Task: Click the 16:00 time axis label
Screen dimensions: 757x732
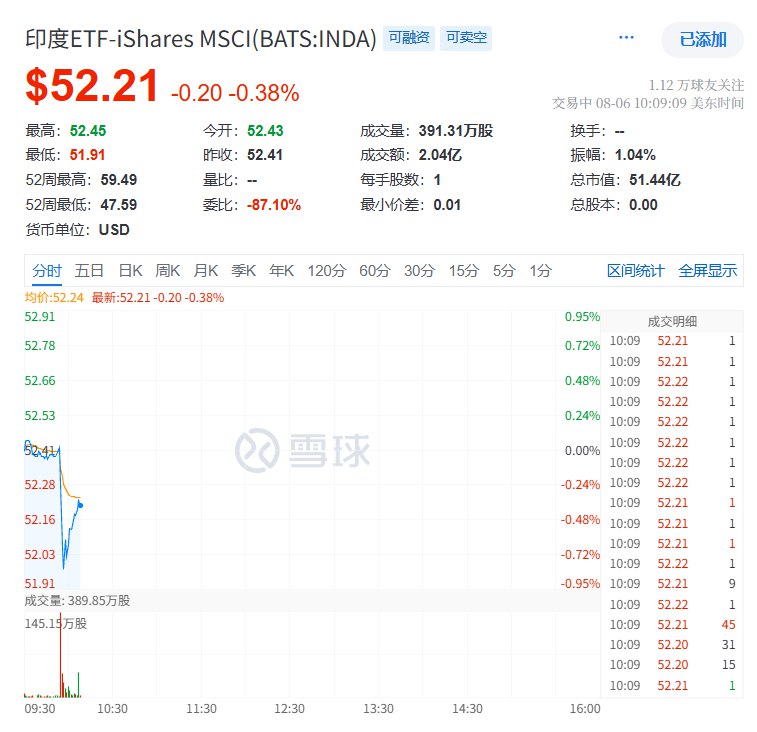Action: coord(585,709)
